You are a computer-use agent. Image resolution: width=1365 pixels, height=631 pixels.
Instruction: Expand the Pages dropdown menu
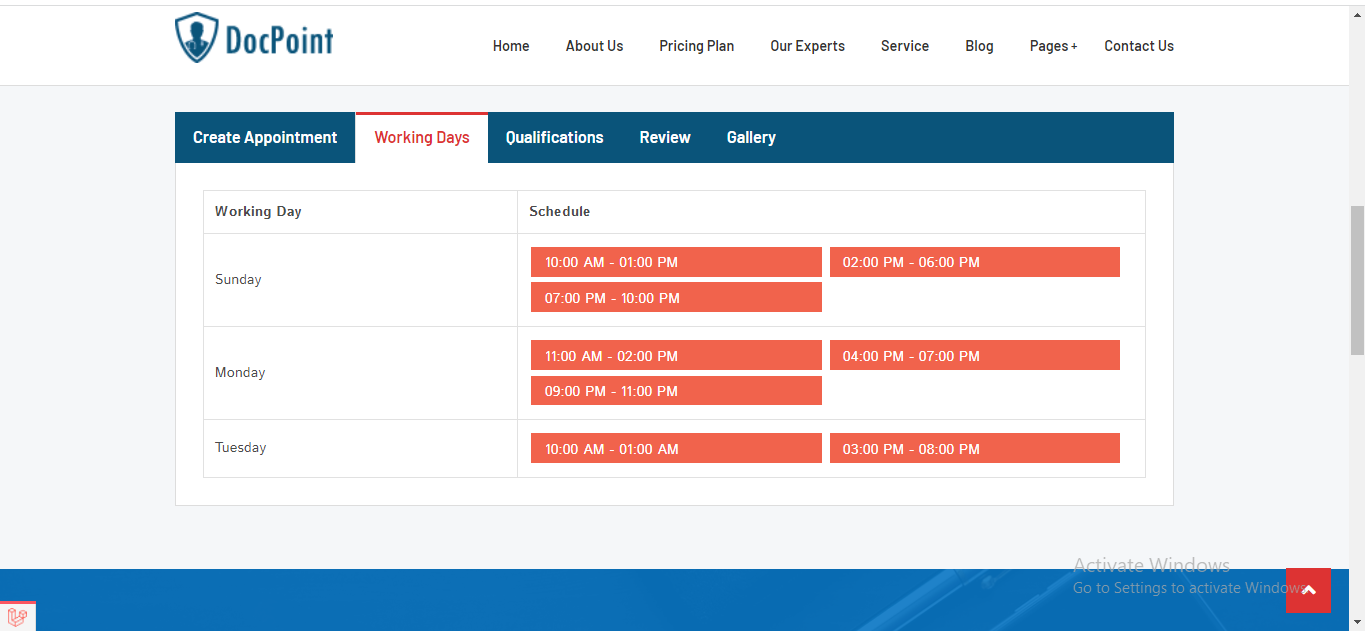(x=1053, y=46)
